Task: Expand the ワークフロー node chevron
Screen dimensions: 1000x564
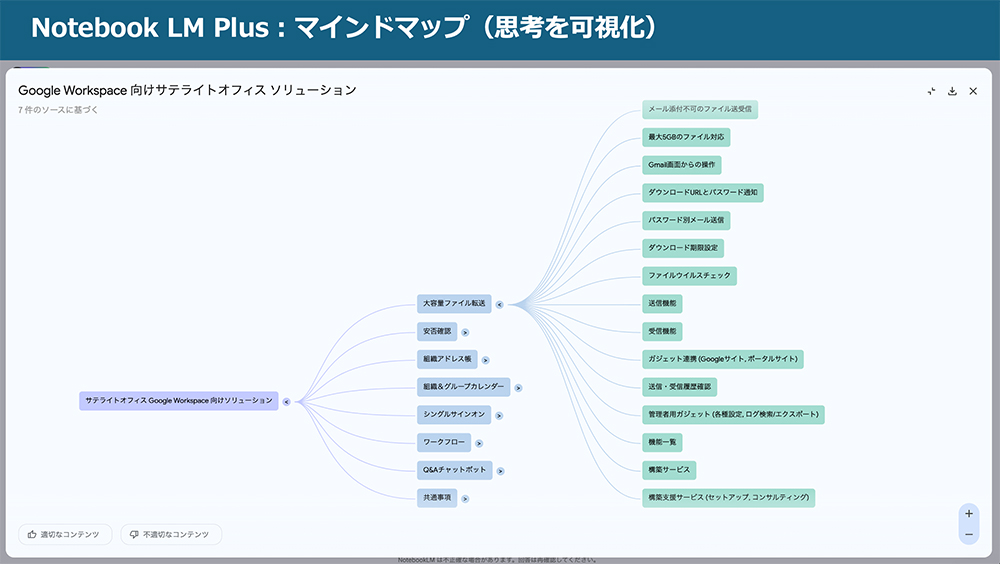Action: [478, 443]
